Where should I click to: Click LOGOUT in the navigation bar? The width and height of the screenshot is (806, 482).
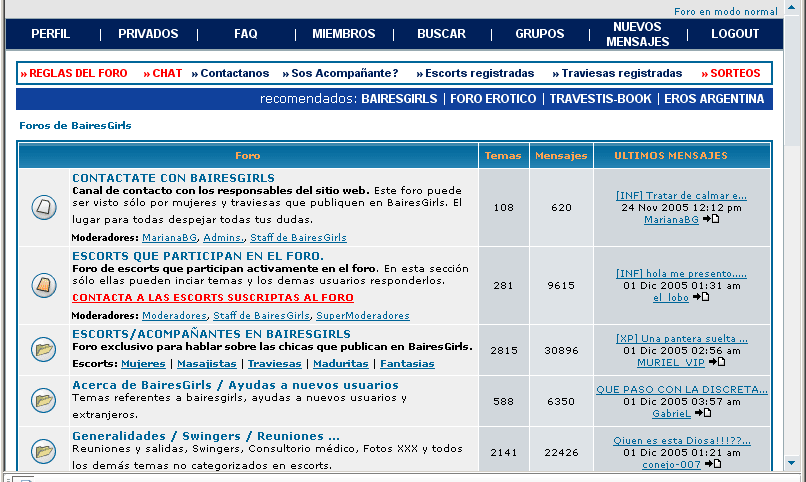(x=735, y=34)
